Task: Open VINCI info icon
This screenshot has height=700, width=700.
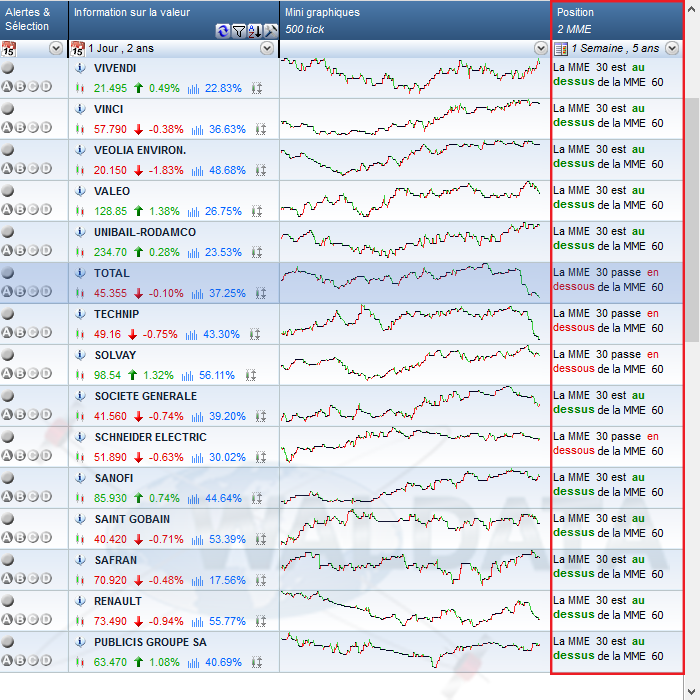Action: 80,109
